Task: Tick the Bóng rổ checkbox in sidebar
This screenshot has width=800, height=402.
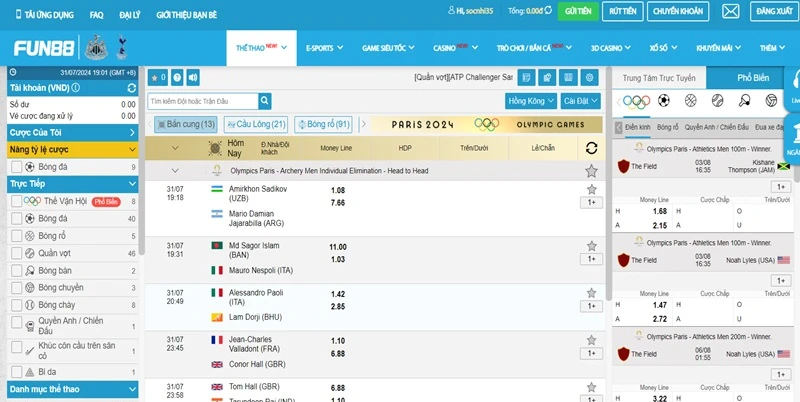Action: coord(16,235)
